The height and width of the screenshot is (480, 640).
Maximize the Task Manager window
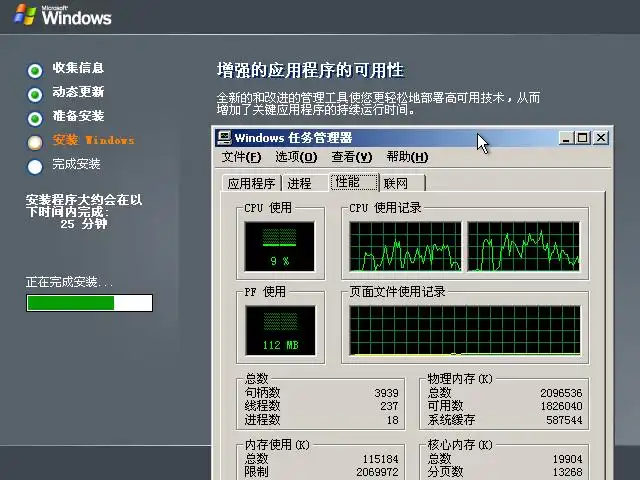coord(582,138)
